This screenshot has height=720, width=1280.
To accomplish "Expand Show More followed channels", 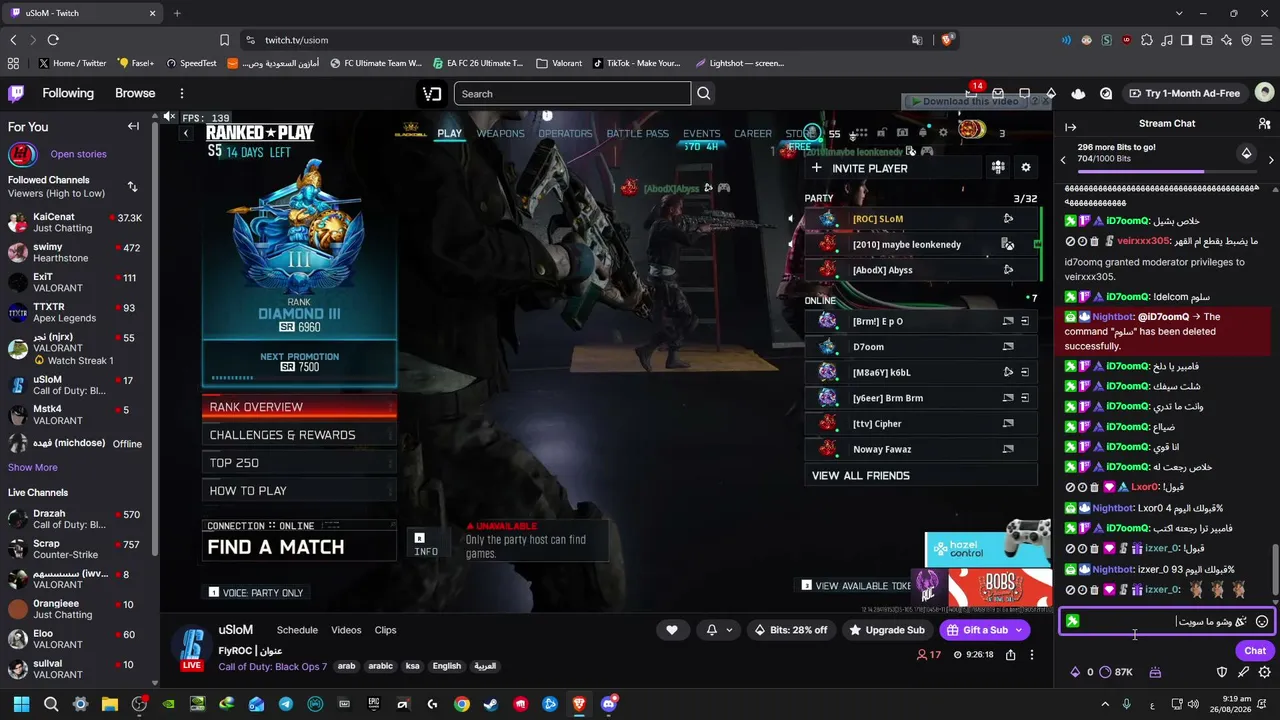I will [x=33, y=467].
